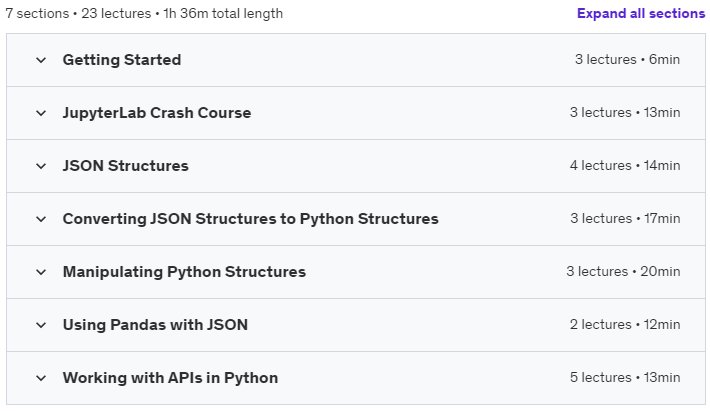Expand the JSON Structures section chevron
Image resolution: width=710 pixels, height=411 pixels.
coord(41,166)
